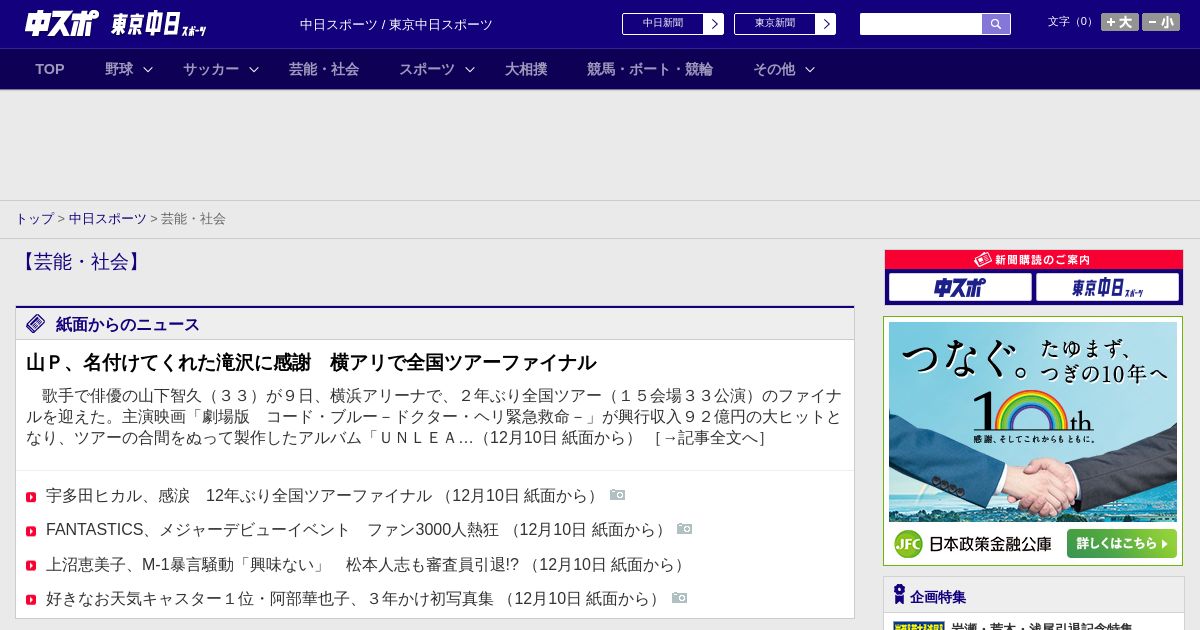Increase text size with 大 button
This screenshot has height=630, width=1200.
coord(1120,22)
